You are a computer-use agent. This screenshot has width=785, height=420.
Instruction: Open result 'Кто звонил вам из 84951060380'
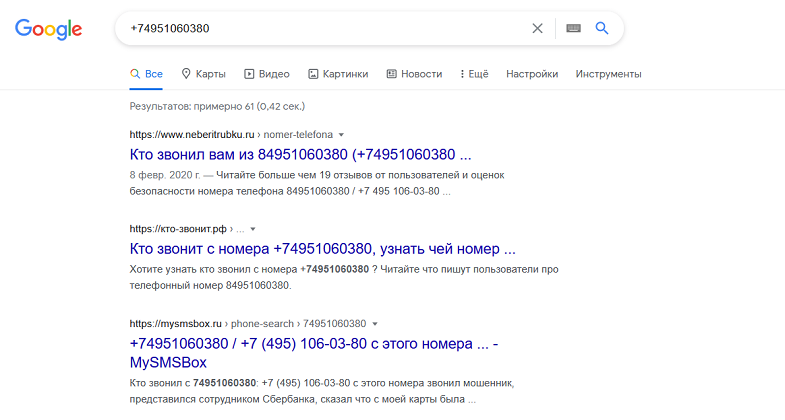pos(300,154)
